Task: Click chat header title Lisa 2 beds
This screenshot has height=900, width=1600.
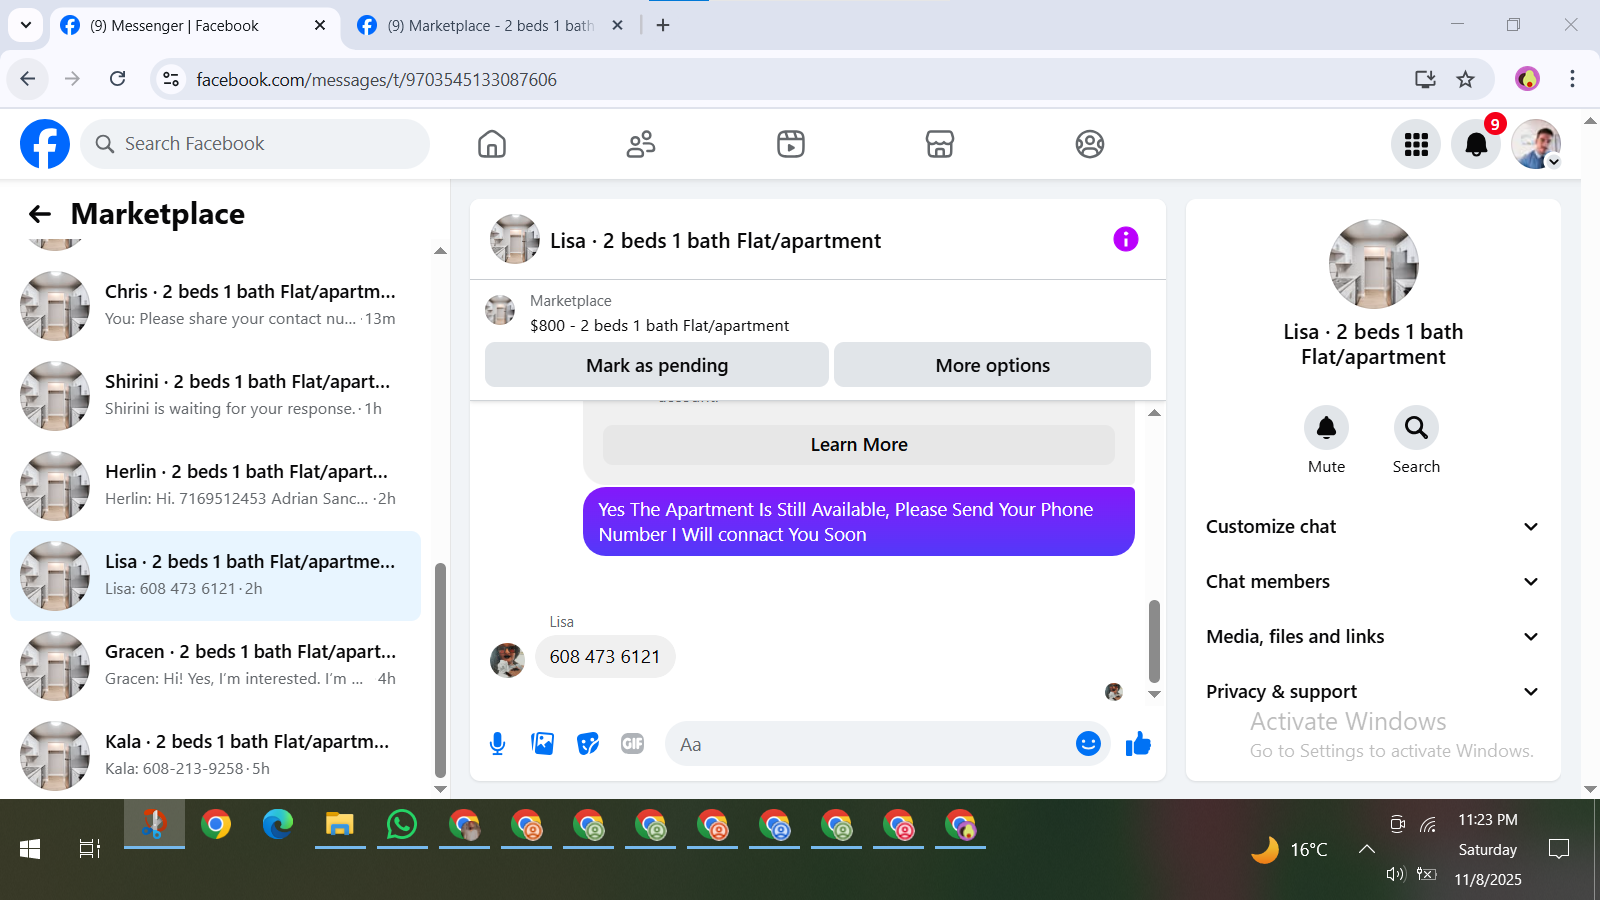Action: point(715,241)
